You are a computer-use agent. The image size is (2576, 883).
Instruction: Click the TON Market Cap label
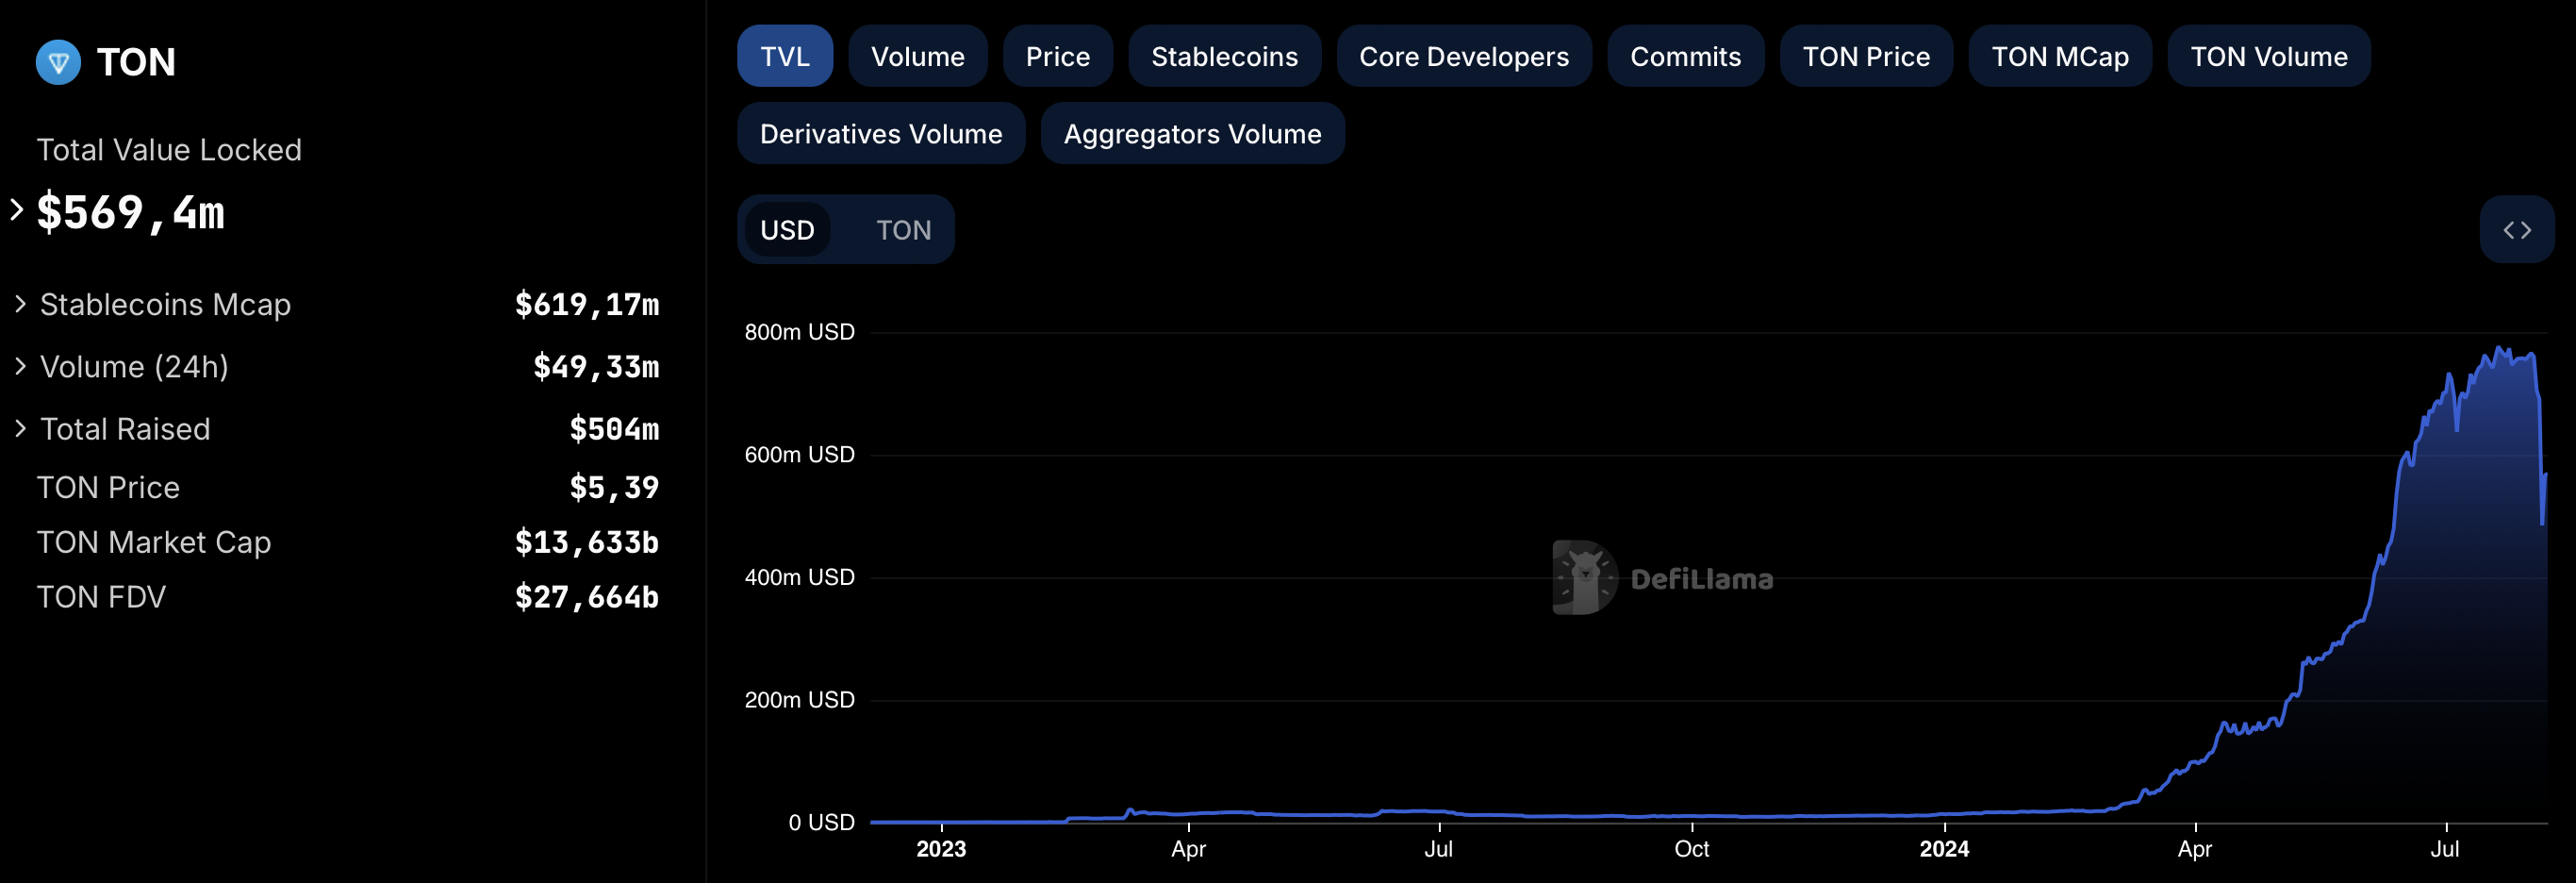pos(154,542)
